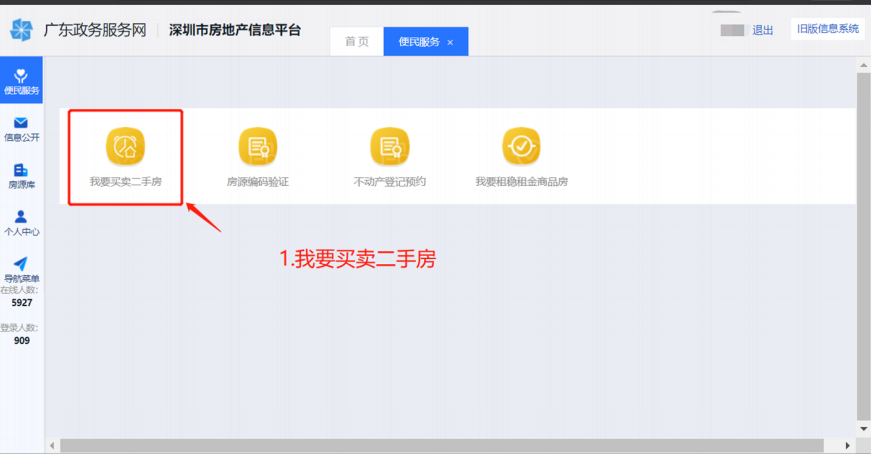This screenshot has width=871, height=454.
Task: Click the vertical scrollbar thumb
Action: coord(863,247)
